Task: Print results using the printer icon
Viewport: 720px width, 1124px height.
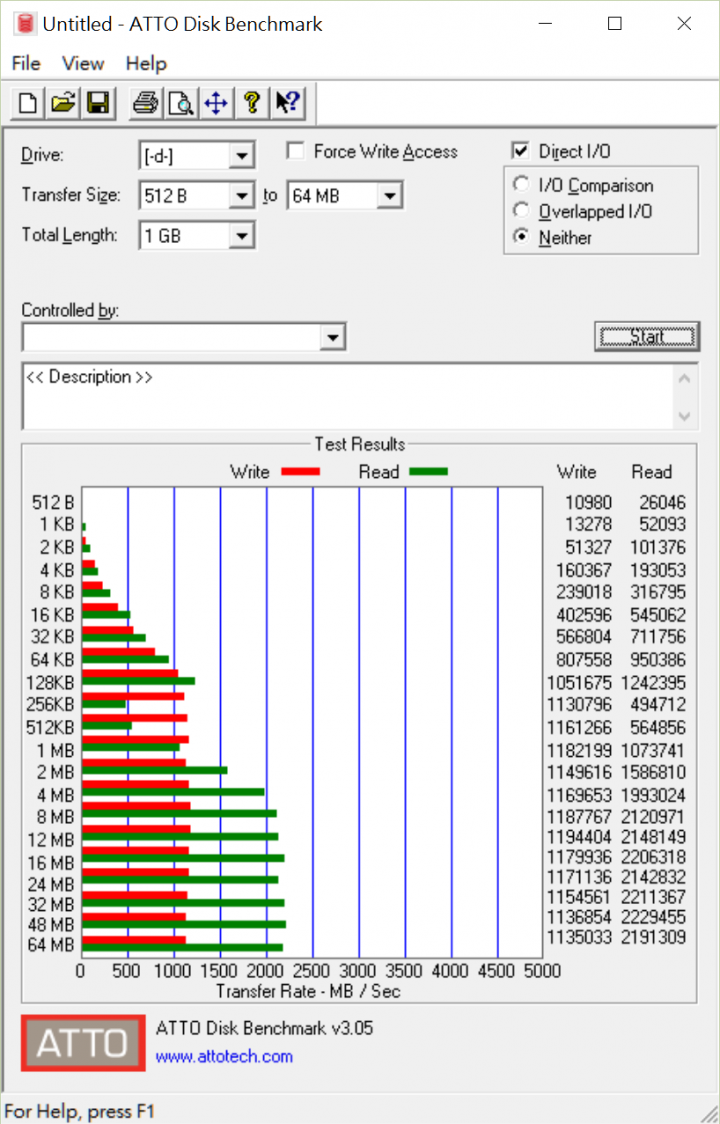Action: (x=146, y=103)
